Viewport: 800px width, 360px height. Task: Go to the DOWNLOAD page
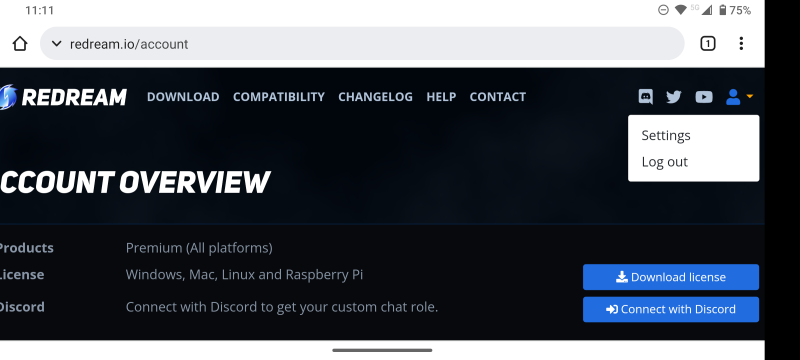[183, 97]
